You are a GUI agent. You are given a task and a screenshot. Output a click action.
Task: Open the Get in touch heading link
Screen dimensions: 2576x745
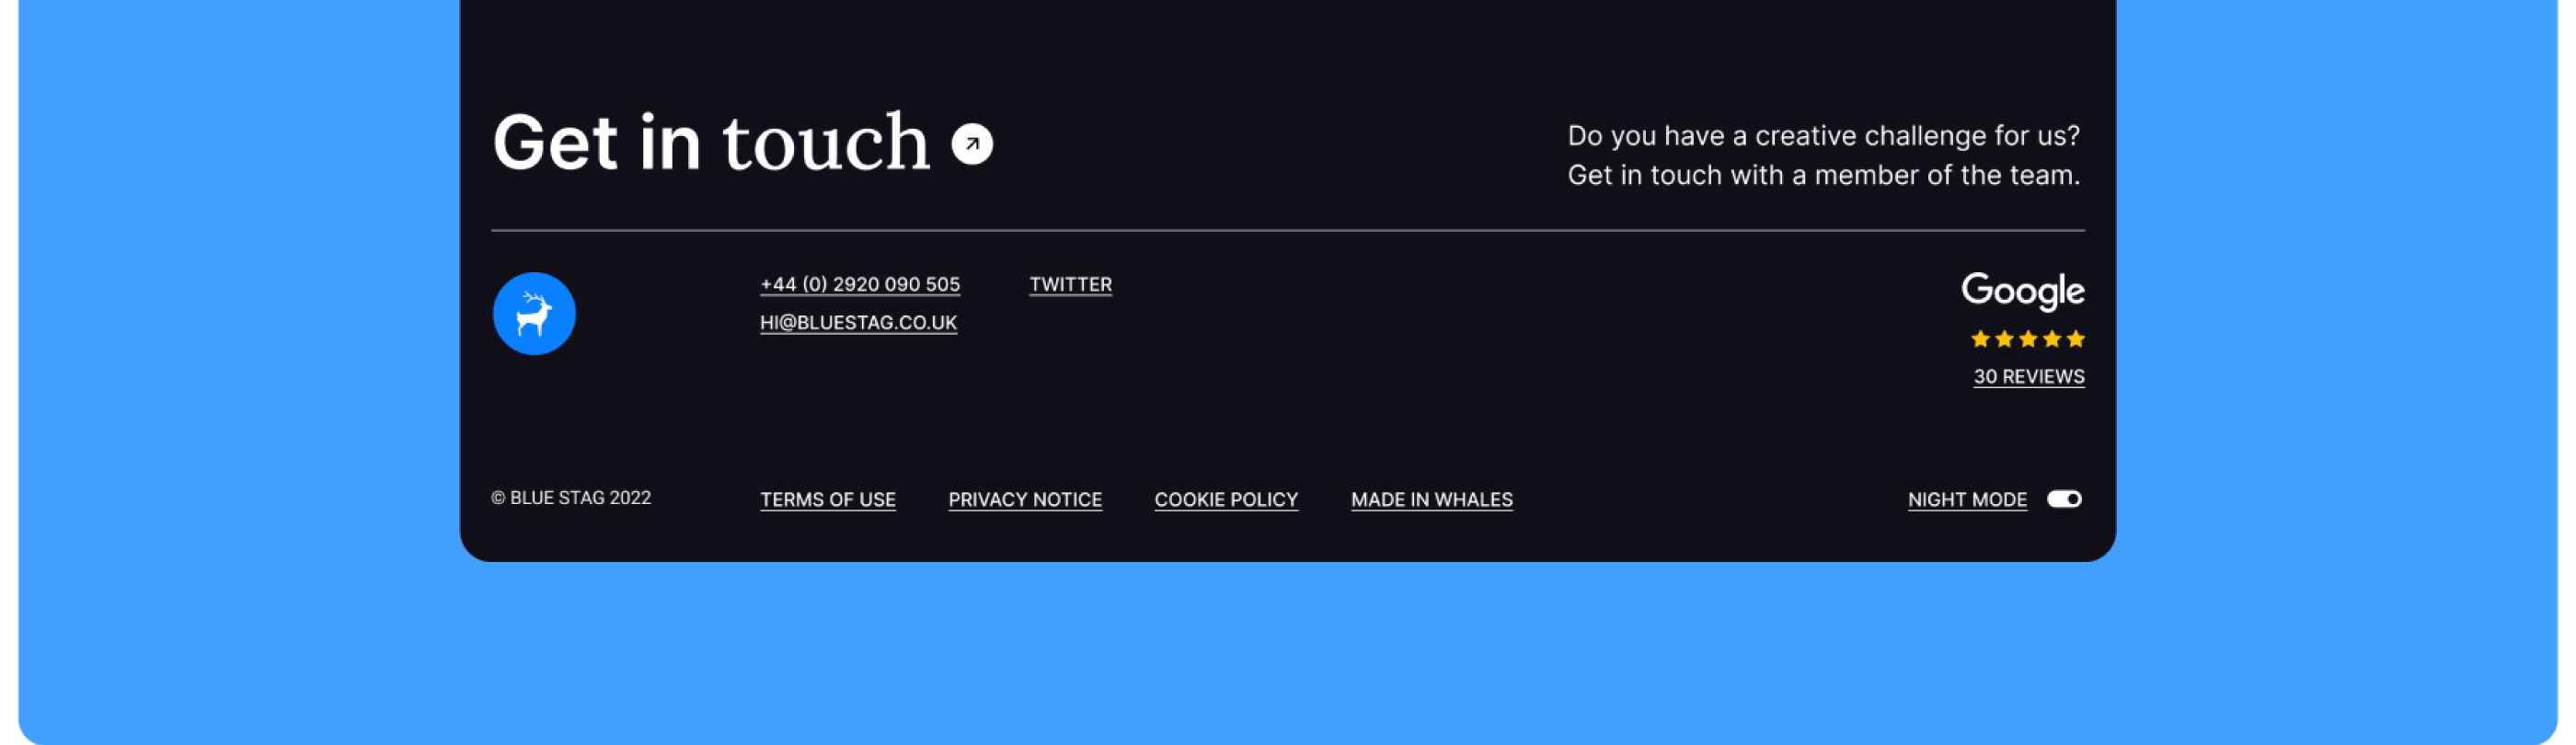[711, 143]
